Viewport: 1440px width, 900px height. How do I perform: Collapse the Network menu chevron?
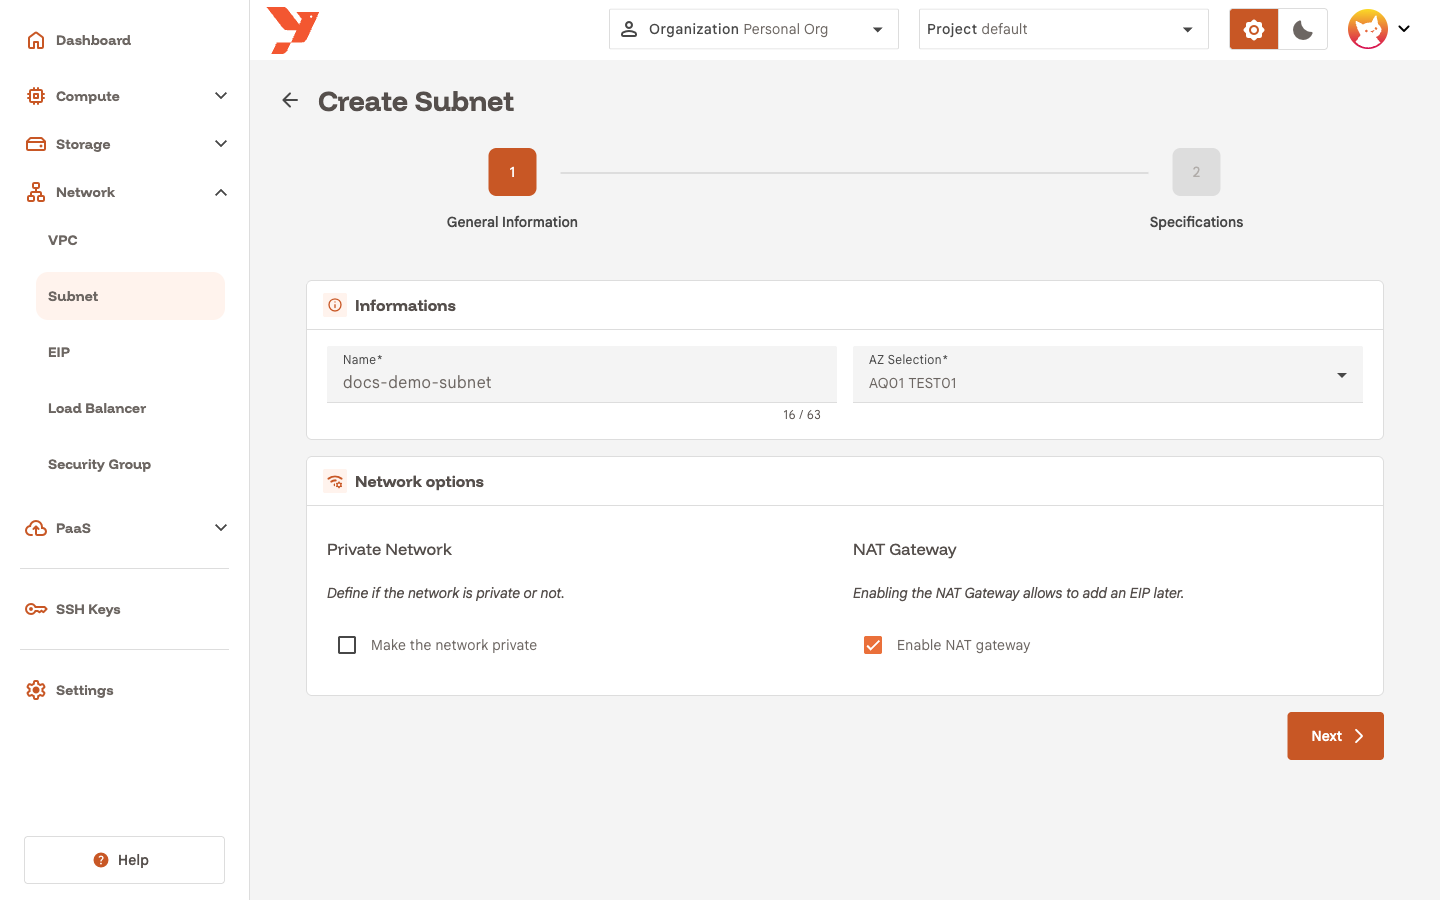221,192
